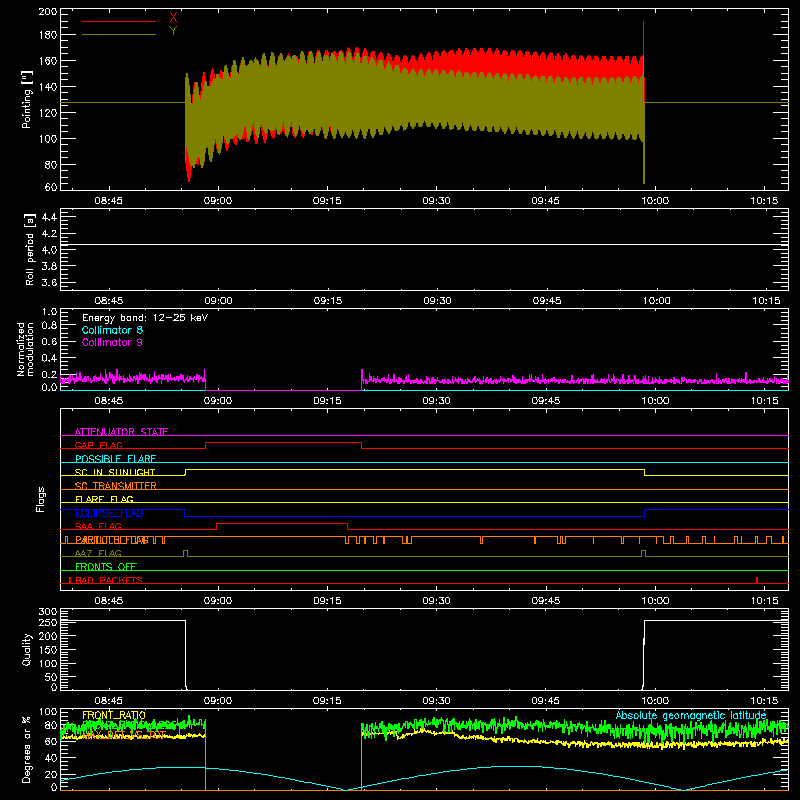The width and height of the screenshot is (800, 800).
Task: Click the 'Normalized modulation' axis title
Action: (x=24, y=349)
